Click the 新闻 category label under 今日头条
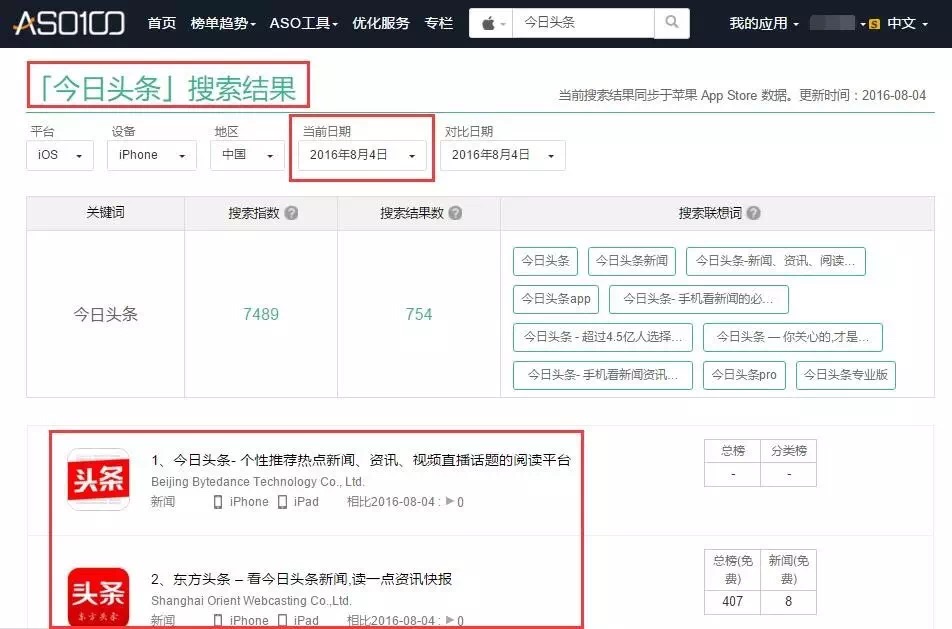Image resolution: width=952 pixels, height=629 pixels. pos(163,502)
